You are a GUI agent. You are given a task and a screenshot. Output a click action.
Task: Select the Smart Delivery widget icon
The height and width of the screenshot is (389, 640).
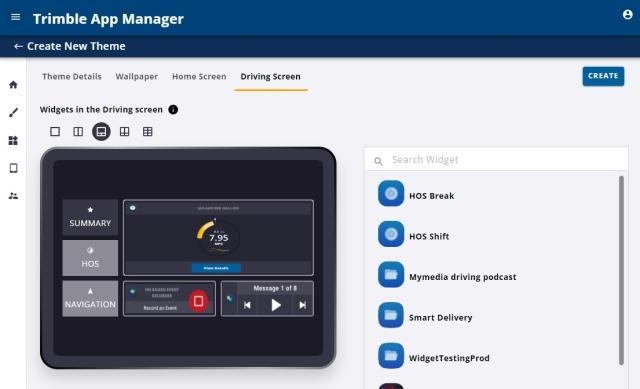[391, 315]
